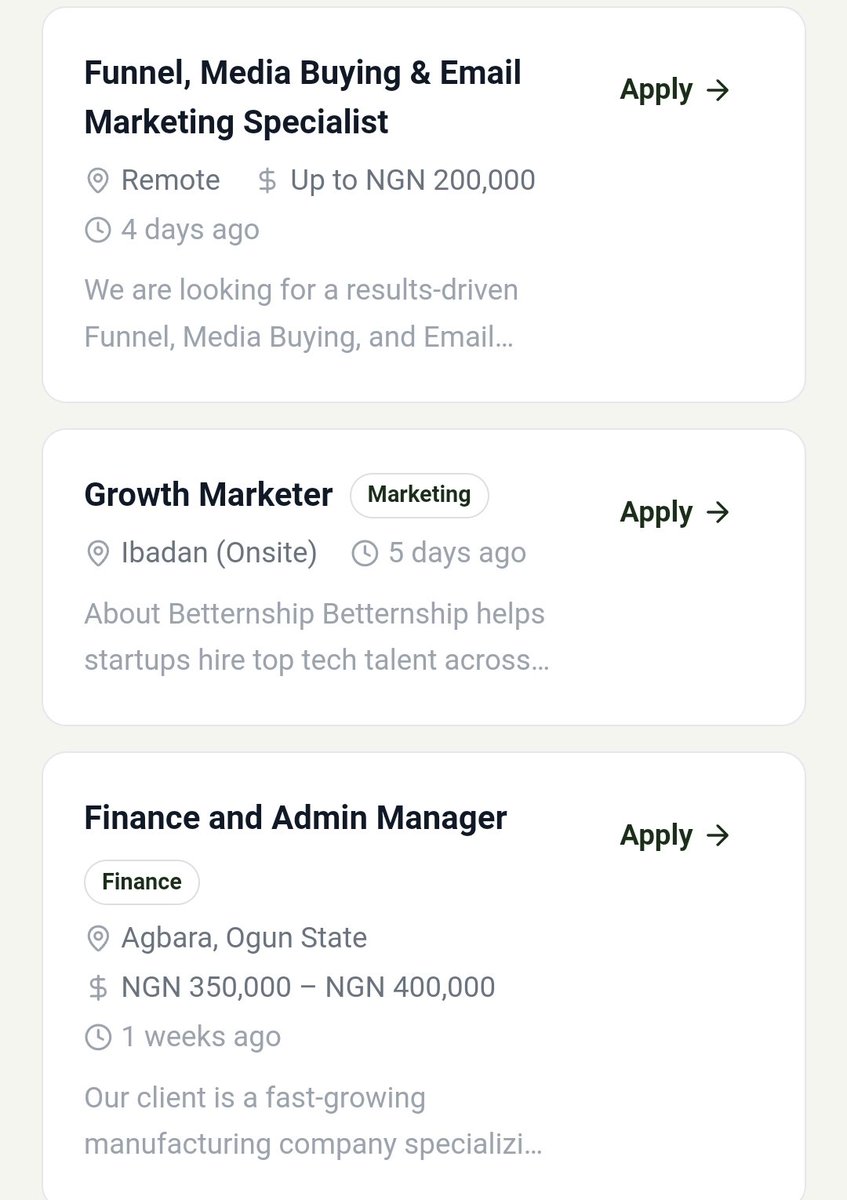Click the clock icon beside 1 weeks ago
The image size is (847, 1200).
click(98, 1037)
